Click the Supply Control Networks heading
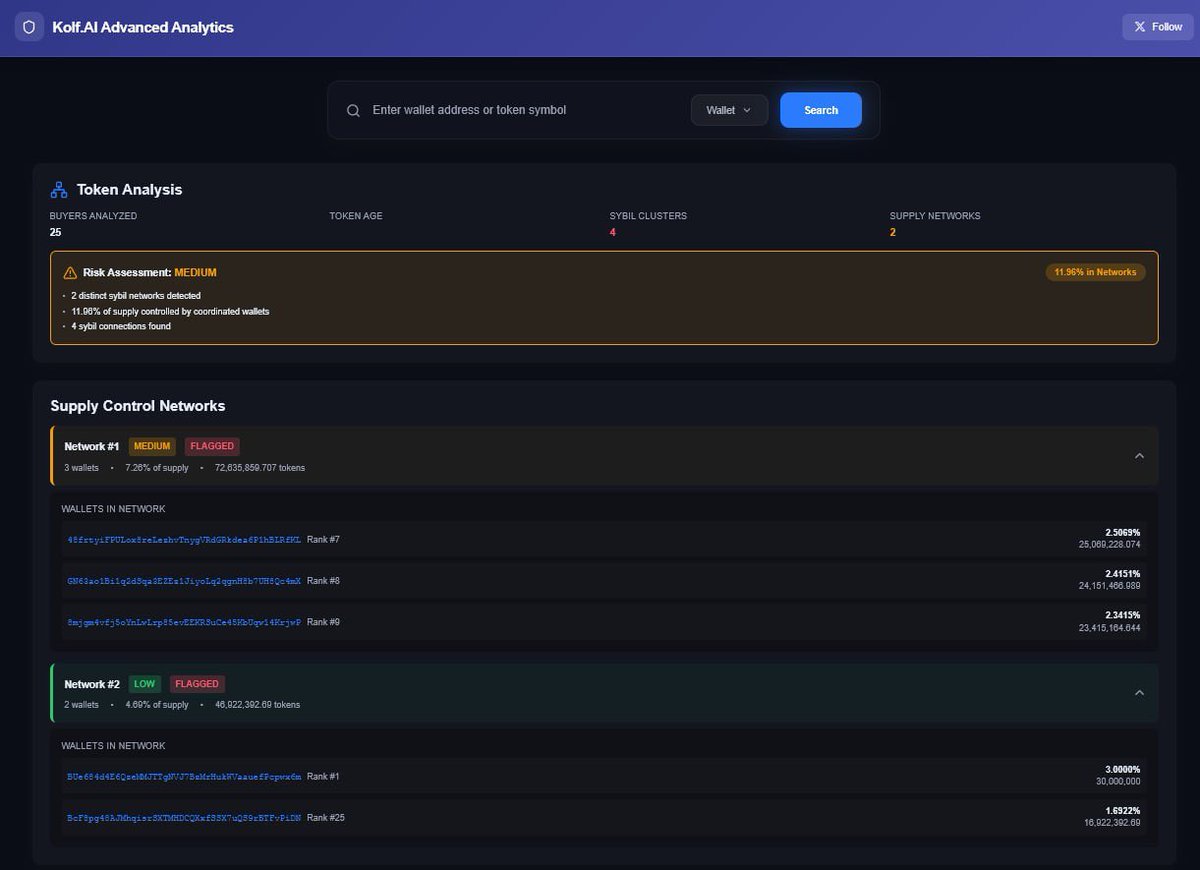 pos(138,406)
